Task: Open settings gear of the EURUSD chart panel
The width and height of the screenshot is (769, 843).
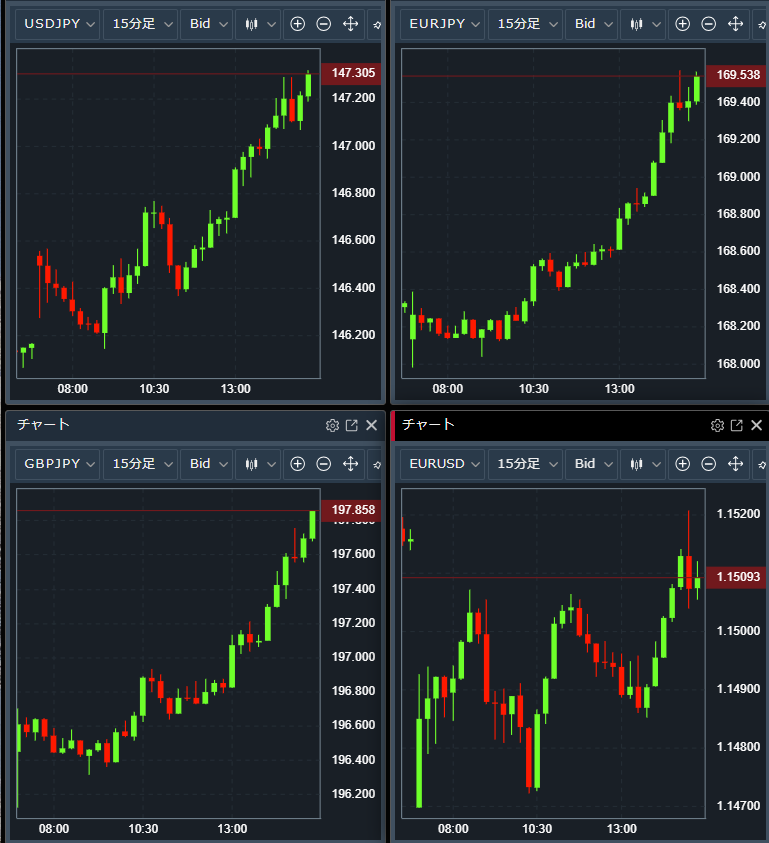Action: (x=717, y=426)
